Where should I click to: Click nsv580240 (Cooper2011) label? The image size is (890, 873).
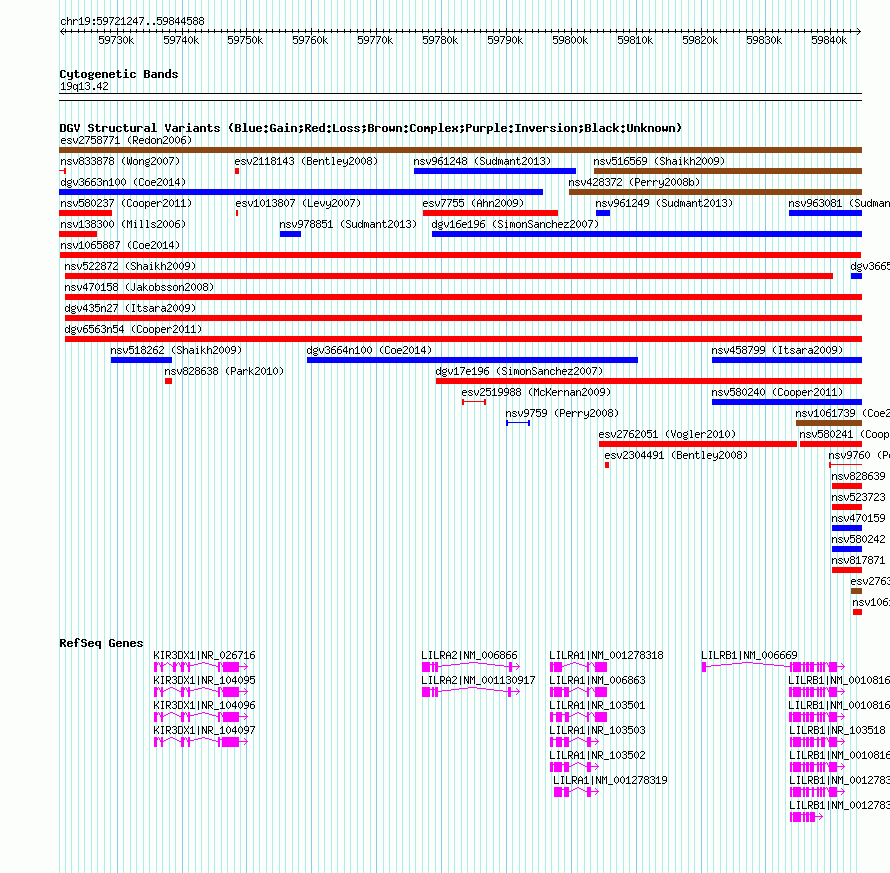(777, 392)
